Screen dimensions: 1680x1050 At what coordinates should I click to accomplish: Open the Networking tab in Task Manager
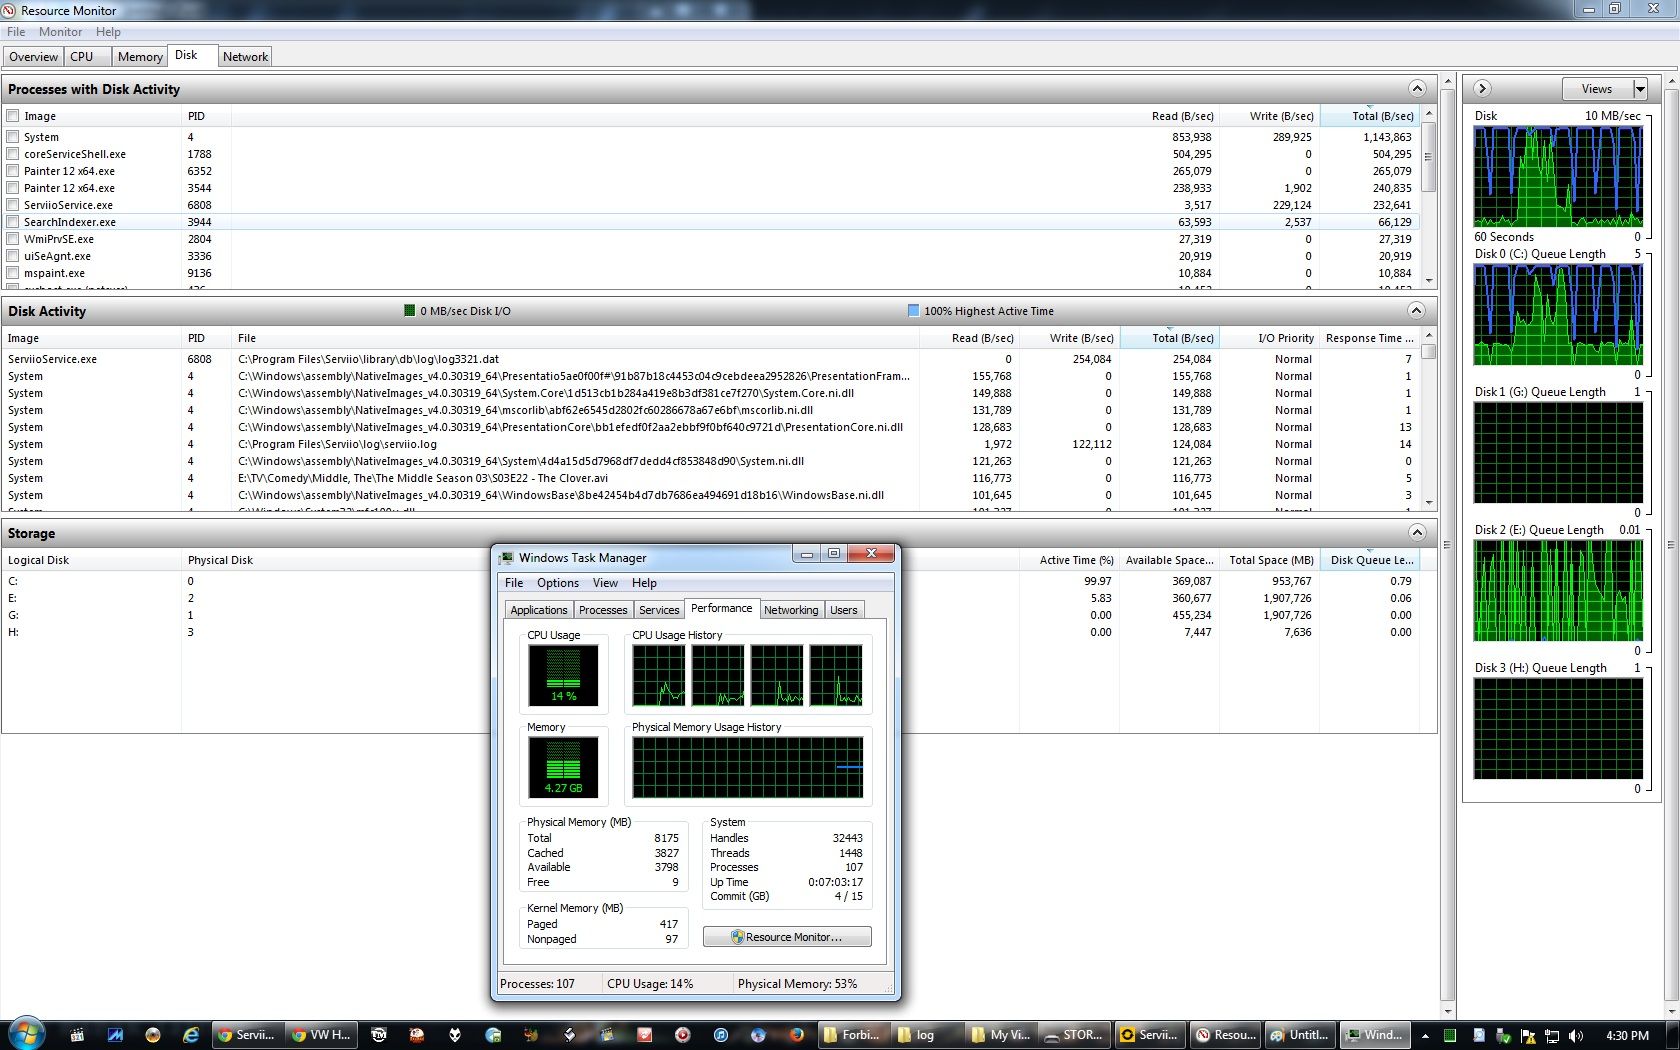click(790, 610)
